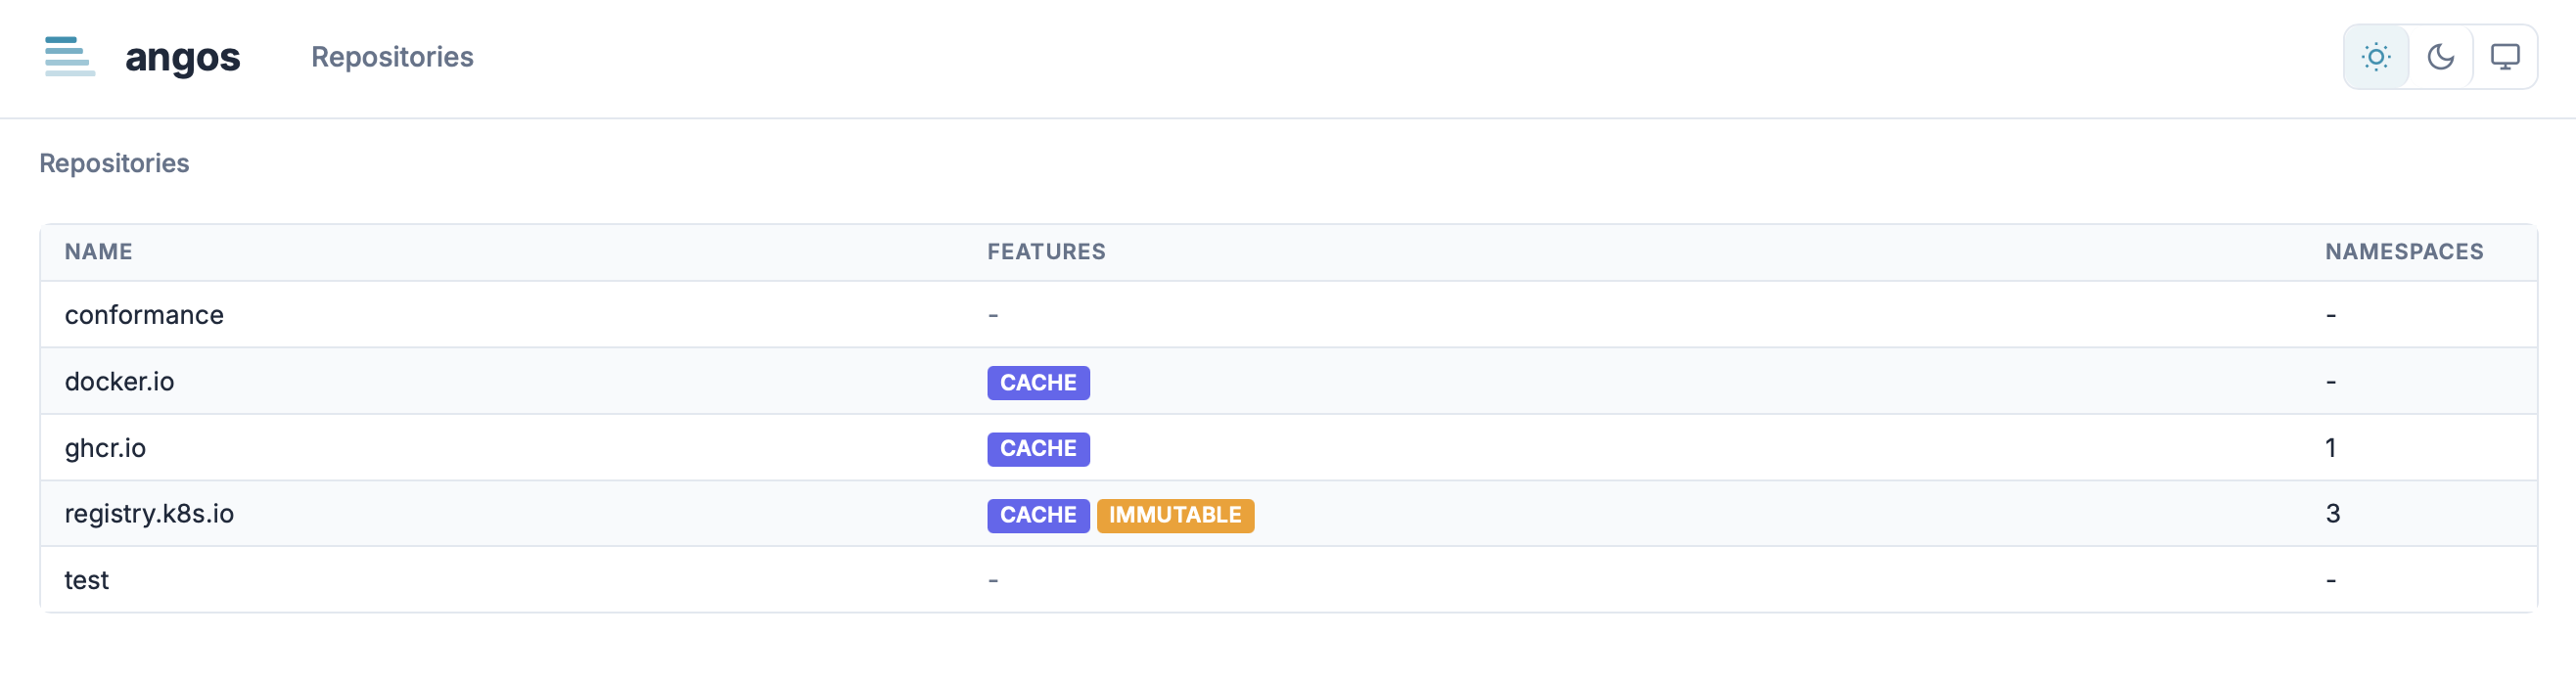Select the NAME column header

pos(98,251)
